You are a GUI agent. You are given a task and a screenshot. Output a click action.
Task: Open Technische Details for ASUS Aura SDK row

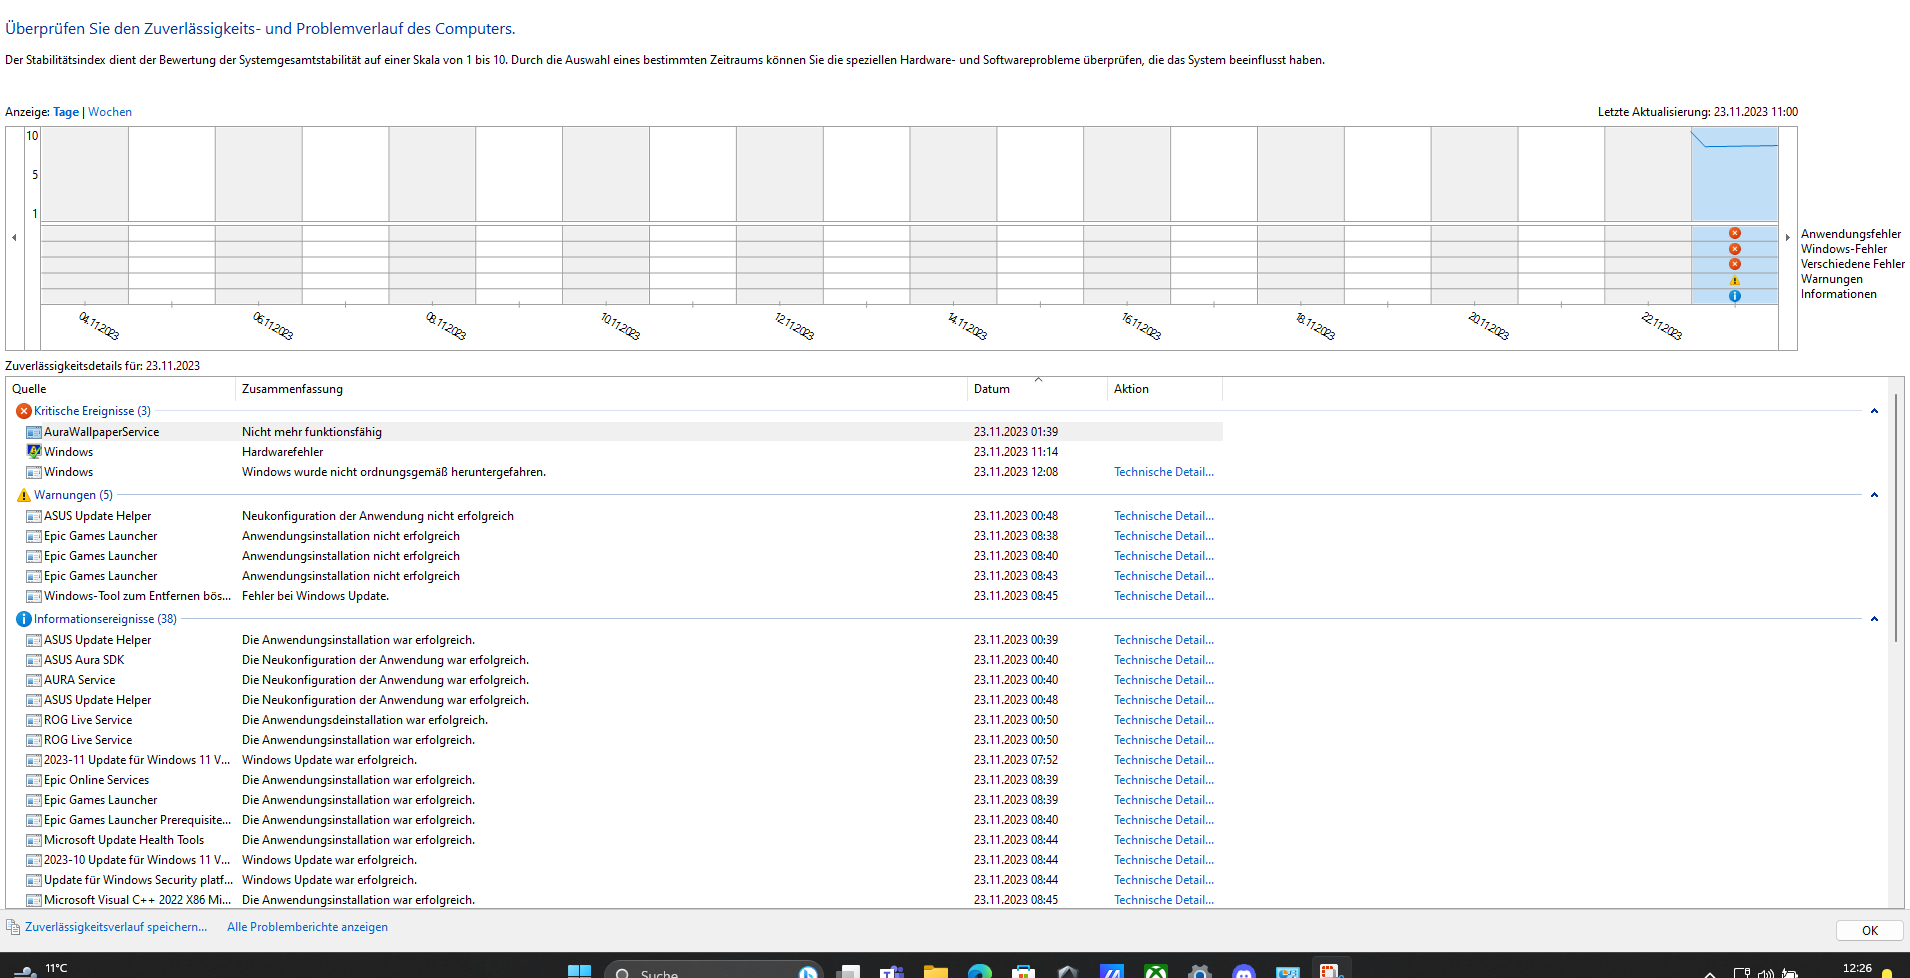pyautogui.click(x=1164, y=660)
